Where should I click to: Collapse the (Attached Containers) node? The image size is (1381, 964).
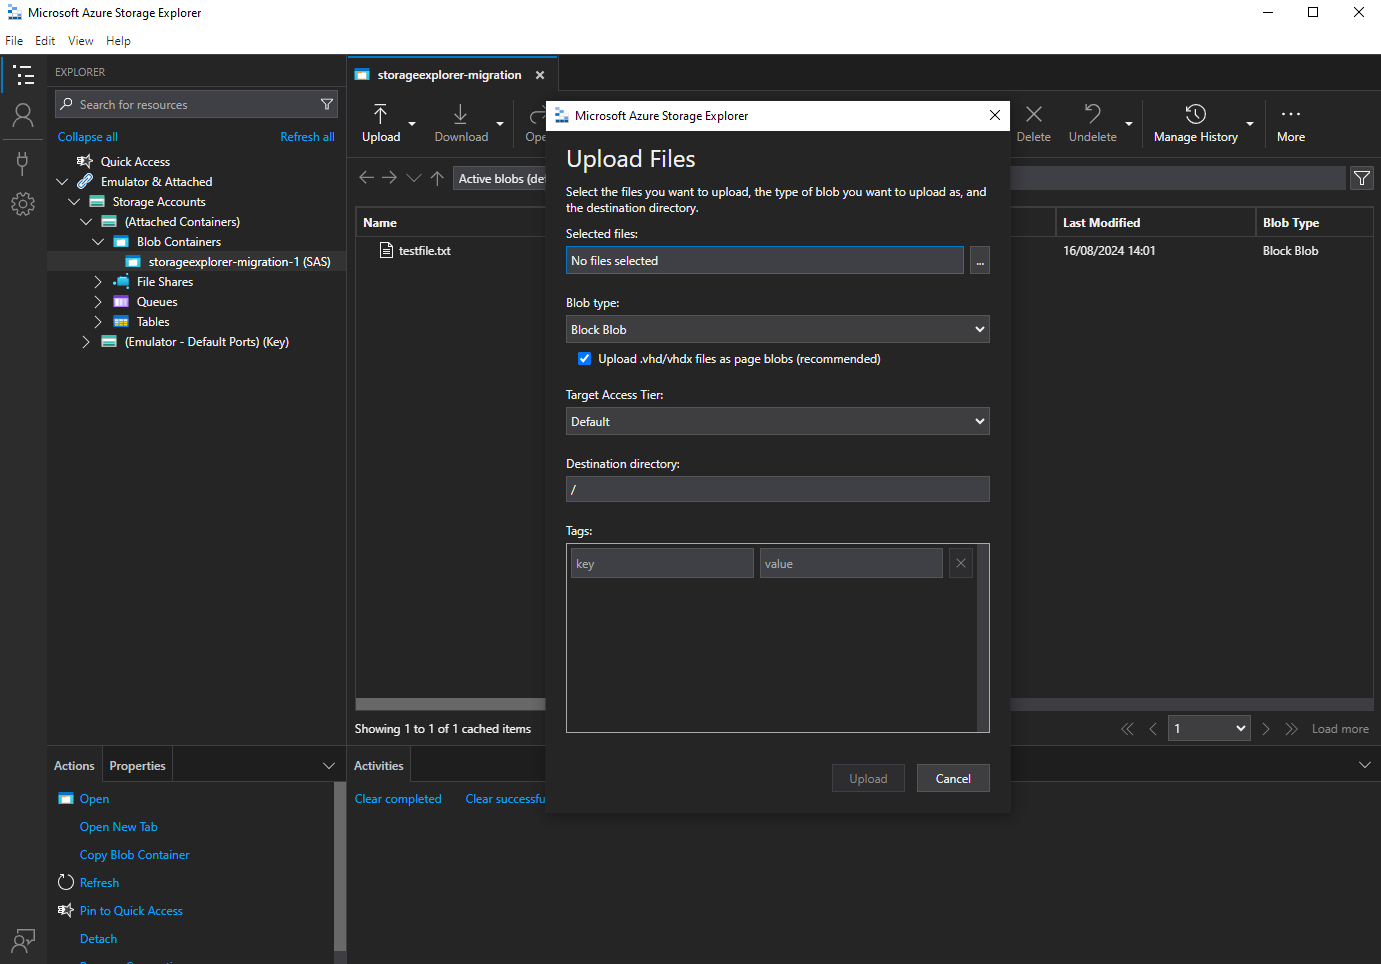[x=86, y=222]
